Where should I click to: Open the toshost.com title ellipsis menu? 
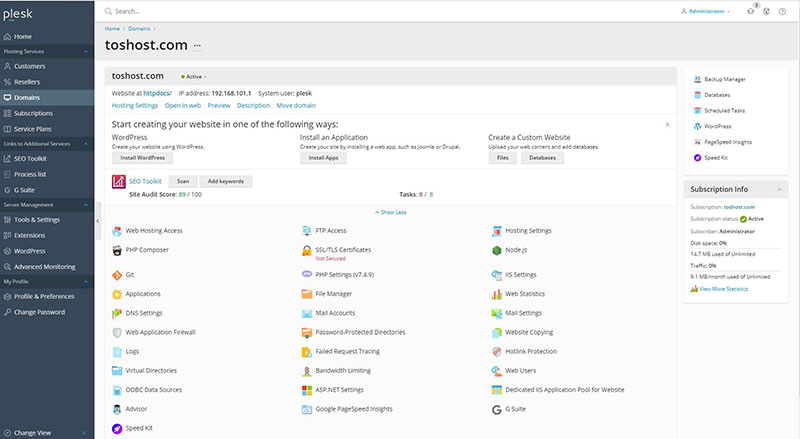(197, 45)
